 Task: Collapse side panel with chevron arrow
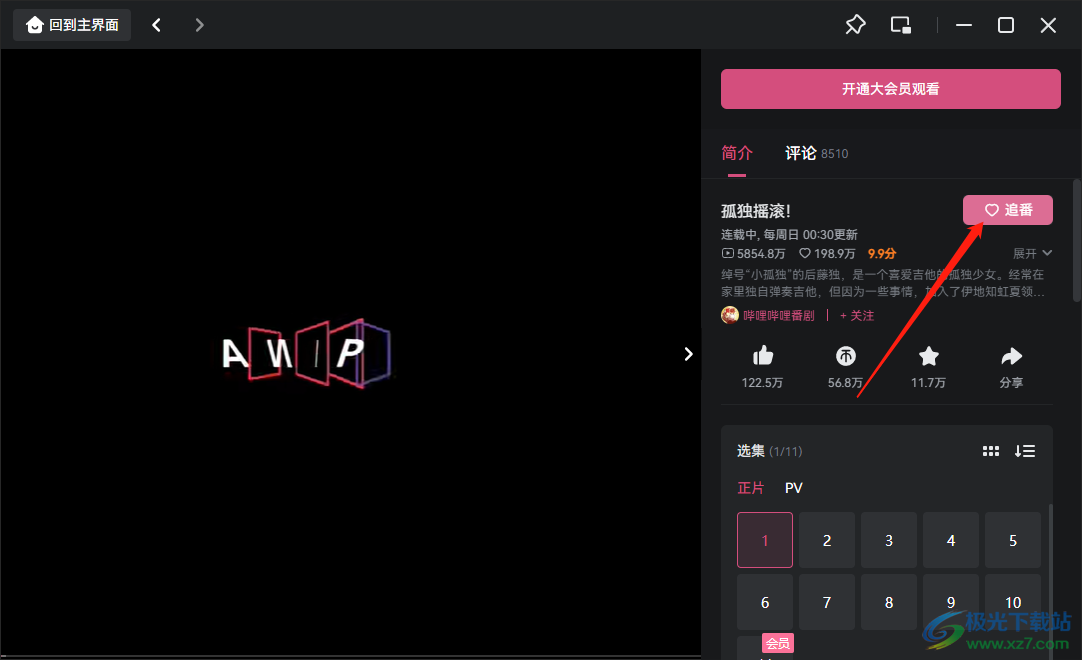click(688, 354)
